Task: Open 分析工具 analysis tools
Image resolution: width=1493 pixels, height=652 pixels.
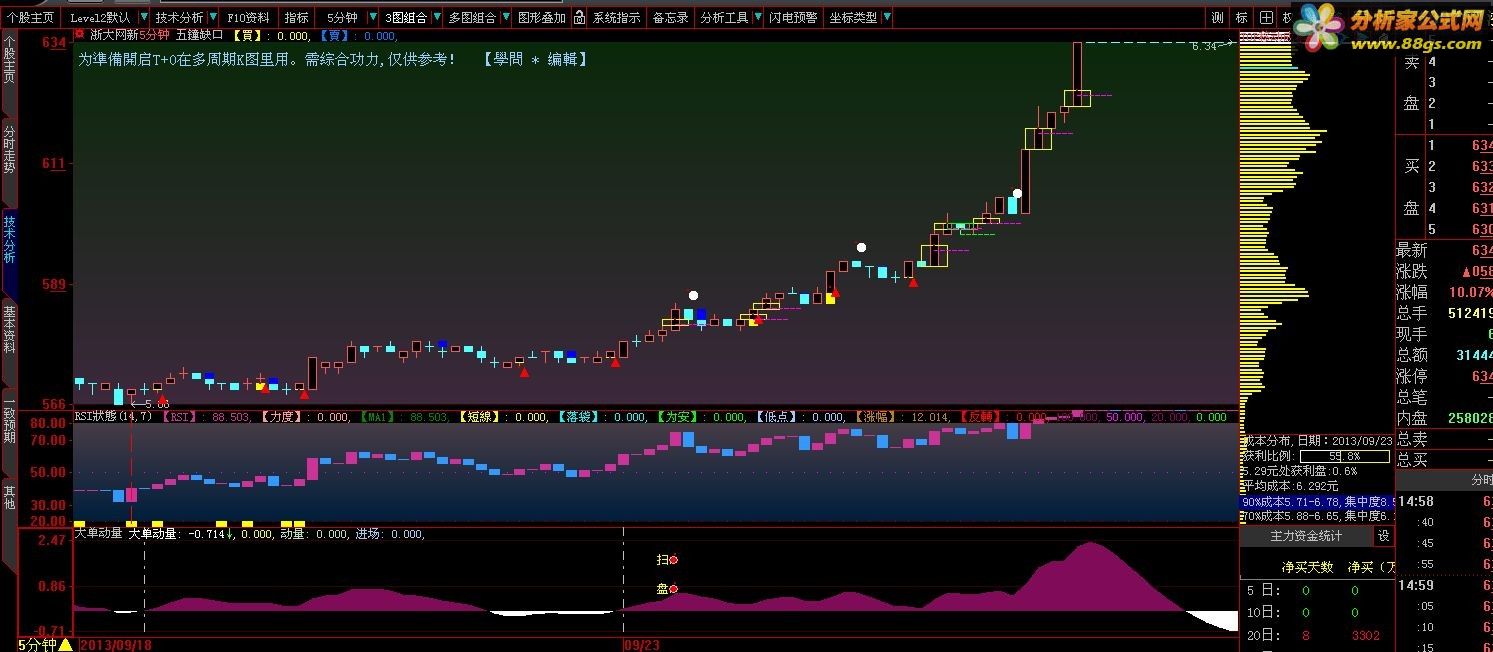Action: 724,17
